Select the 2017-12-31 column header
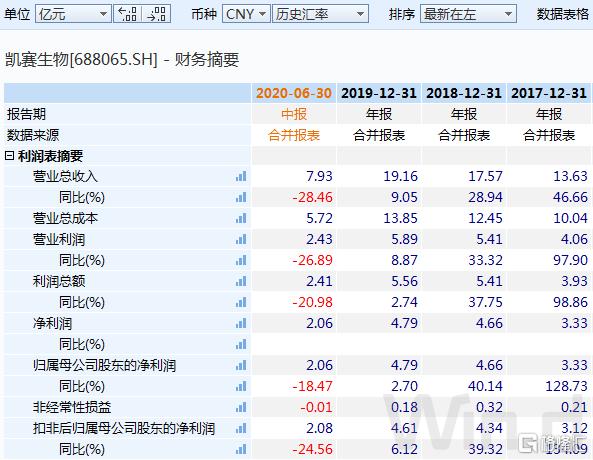 pyautogui.click(x=549, y=93)
